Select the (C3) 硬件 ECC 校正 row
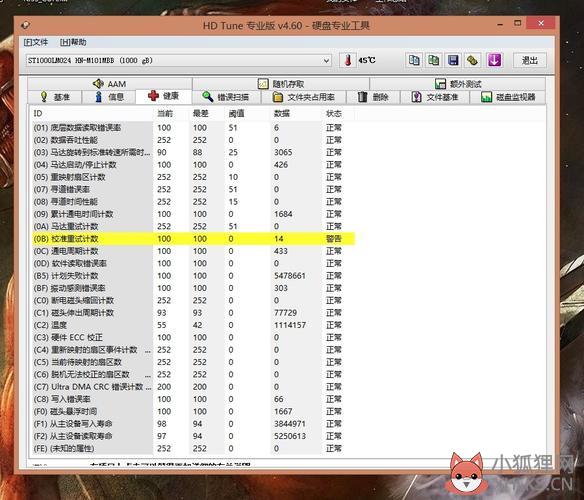The width and height of the screenshot is (584, 500). click(x=193, y=337)
